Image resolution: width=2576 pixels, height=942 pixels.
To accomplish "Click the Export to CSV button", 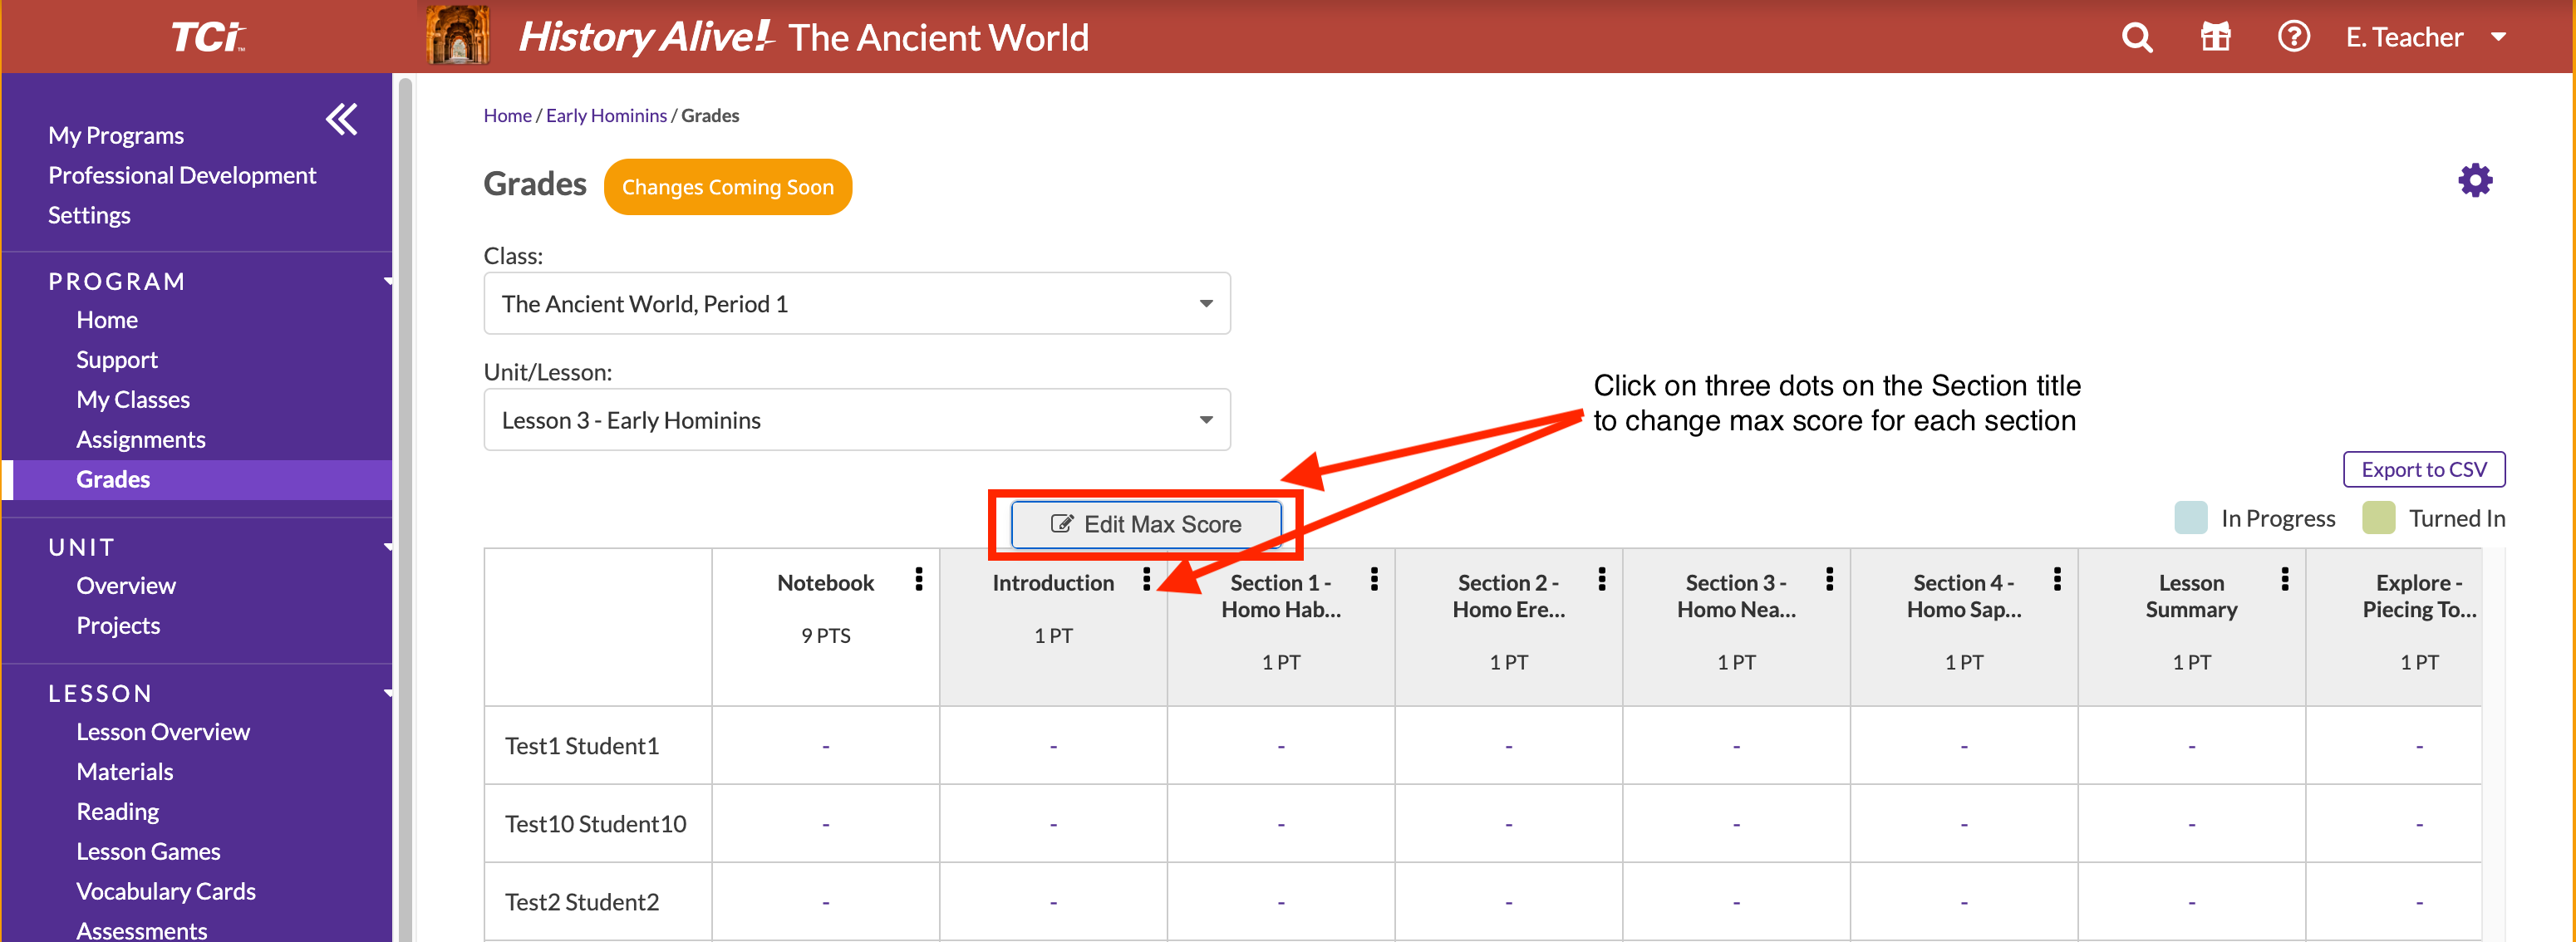I will pyautogui.click(x=2423, y=470).
